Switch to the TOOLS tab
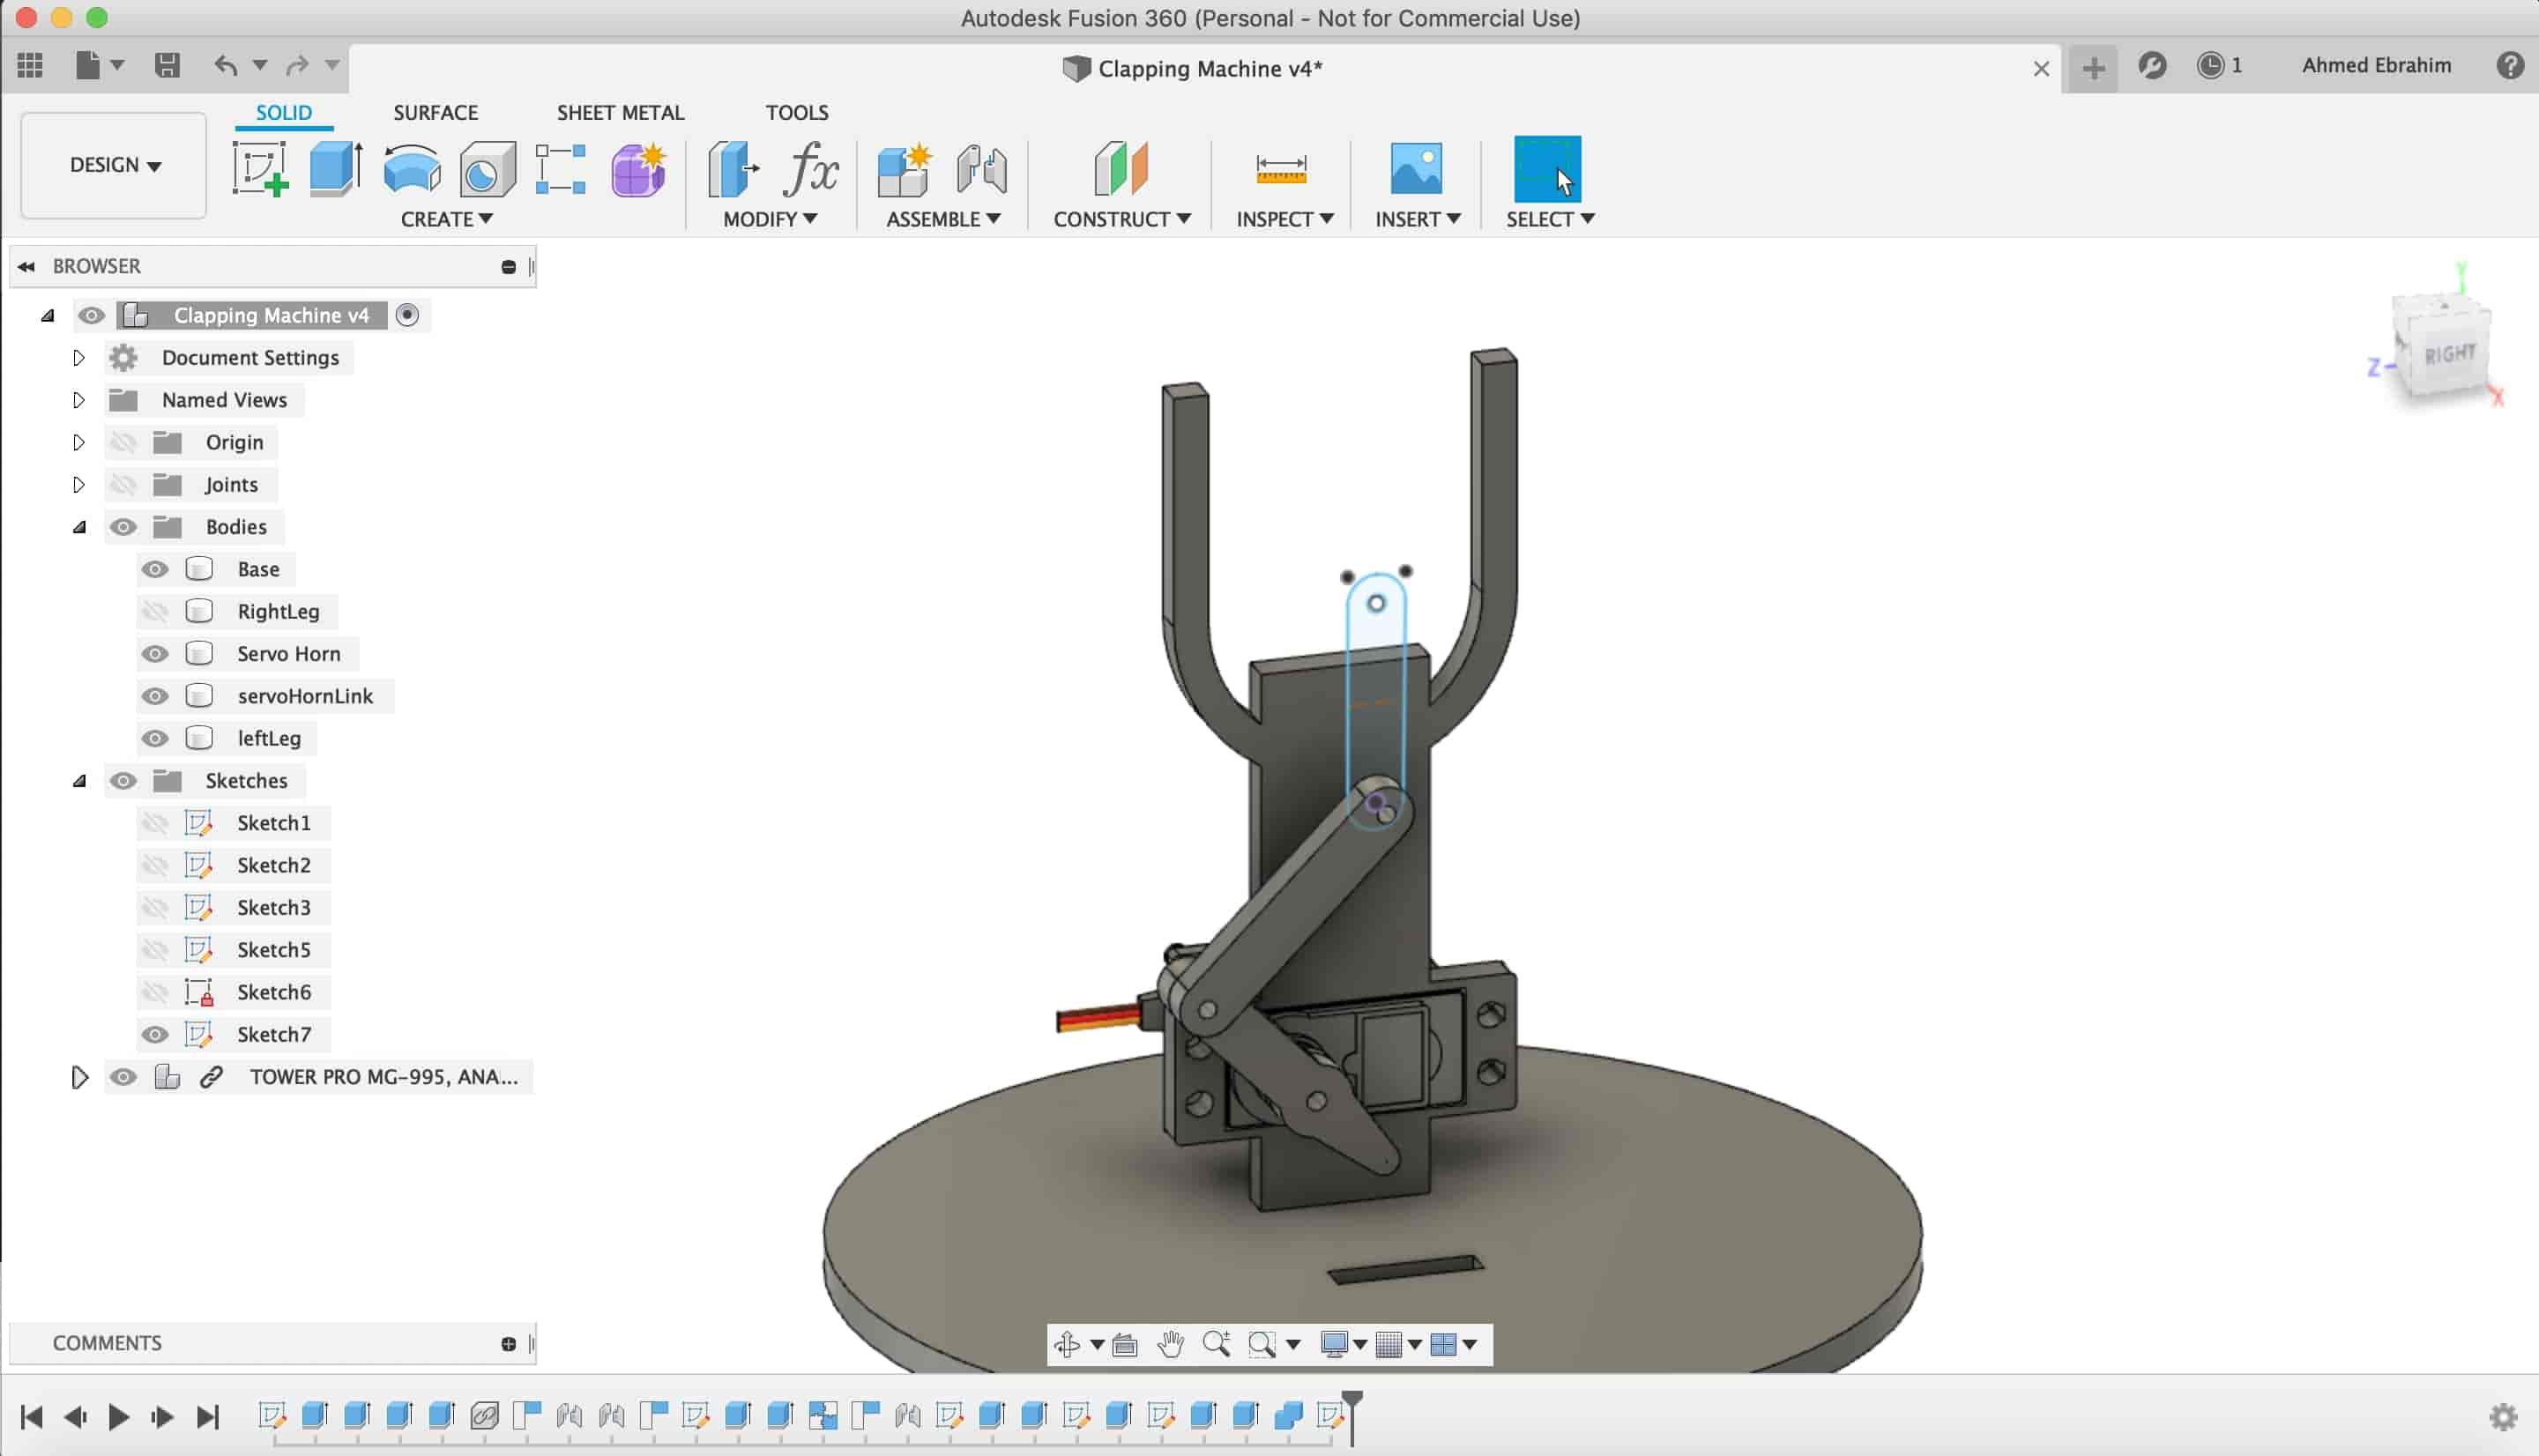Screen dimensions: 2539x1456 click(x=797, y=112)
